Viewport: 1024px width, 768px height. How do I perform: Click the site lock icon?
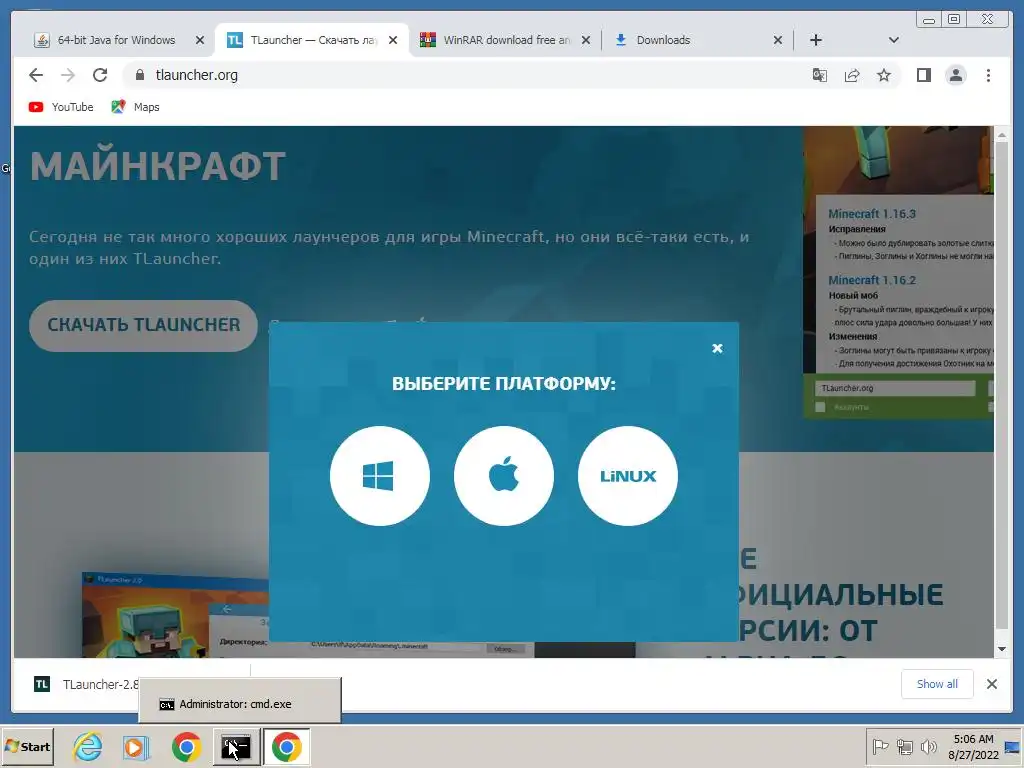click(139, 75)
